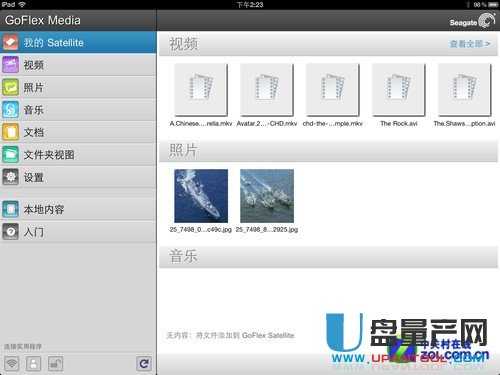The height and width of the screenshot is (375, 500).
Task: Open the fleet photo ending 2925.jpg
Action: tap(267, 196)
